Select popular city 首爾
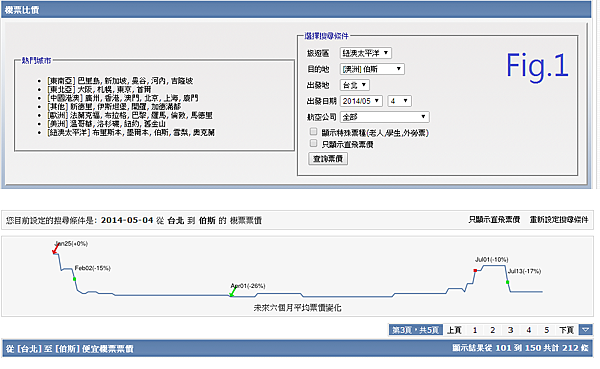Image resolution: width=600 pixels, height=369 pixels. [144, 89]
